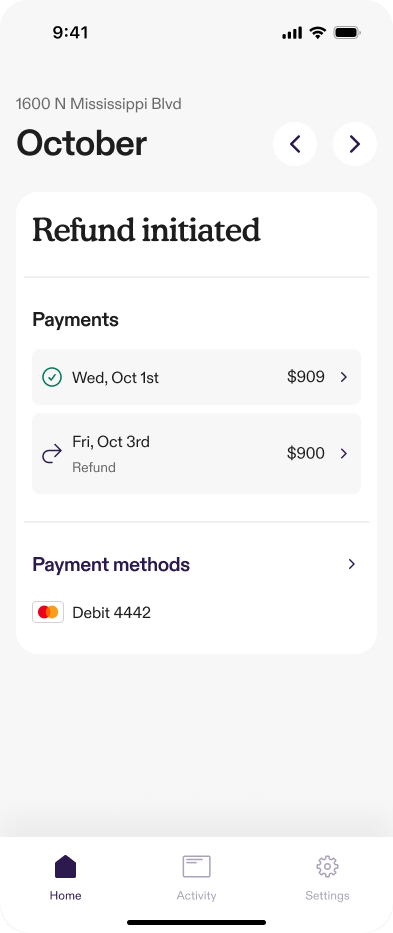Switch to the Settings tab label
This screenshot has height=933, width=393.
[328, 896]
